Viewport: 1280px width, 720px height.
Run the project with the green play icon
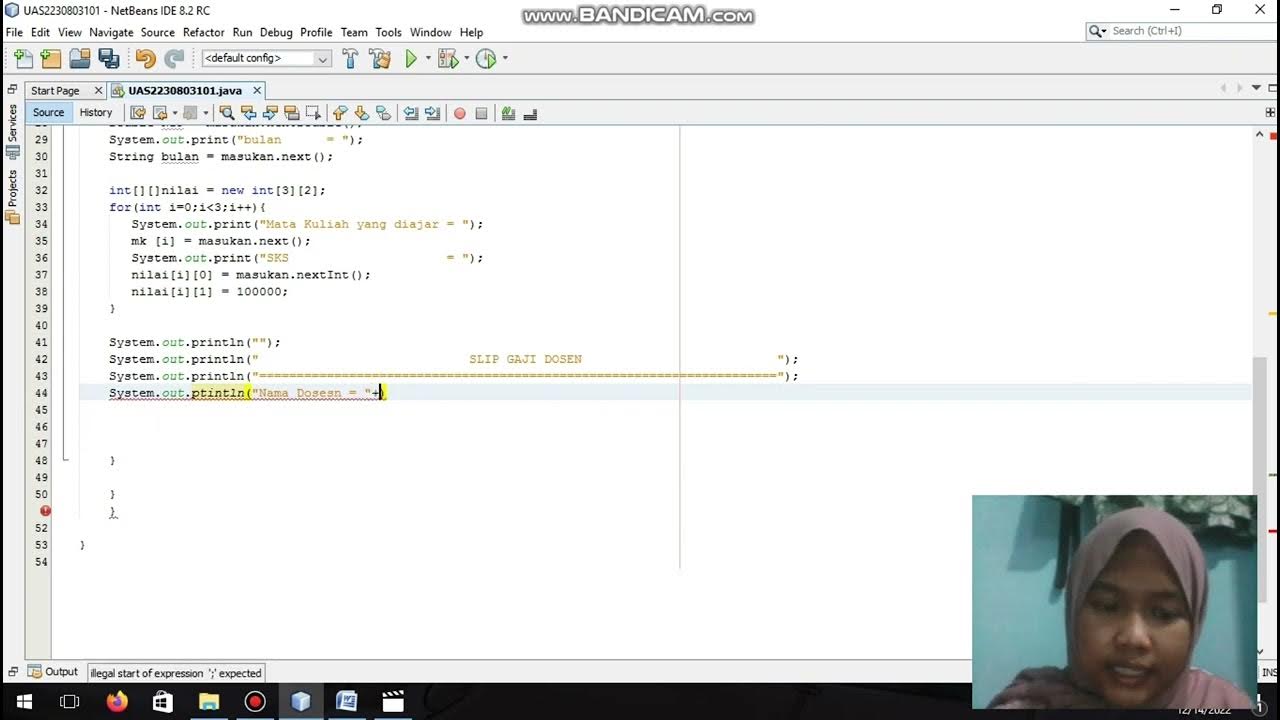411,59
